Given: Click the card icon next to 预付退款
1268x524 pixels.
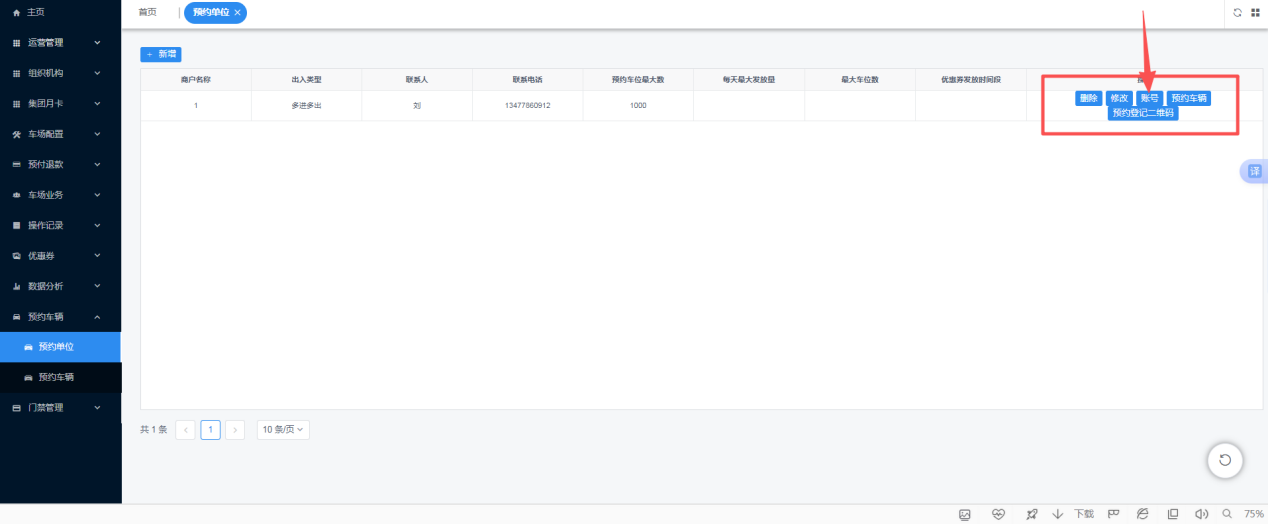Looking at the screenshot, I should (x=16, y=164).
